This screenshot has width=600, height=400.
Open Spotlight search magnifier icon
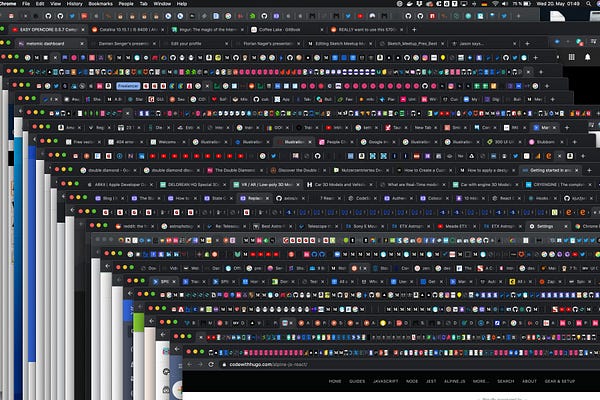pos(589,3)
